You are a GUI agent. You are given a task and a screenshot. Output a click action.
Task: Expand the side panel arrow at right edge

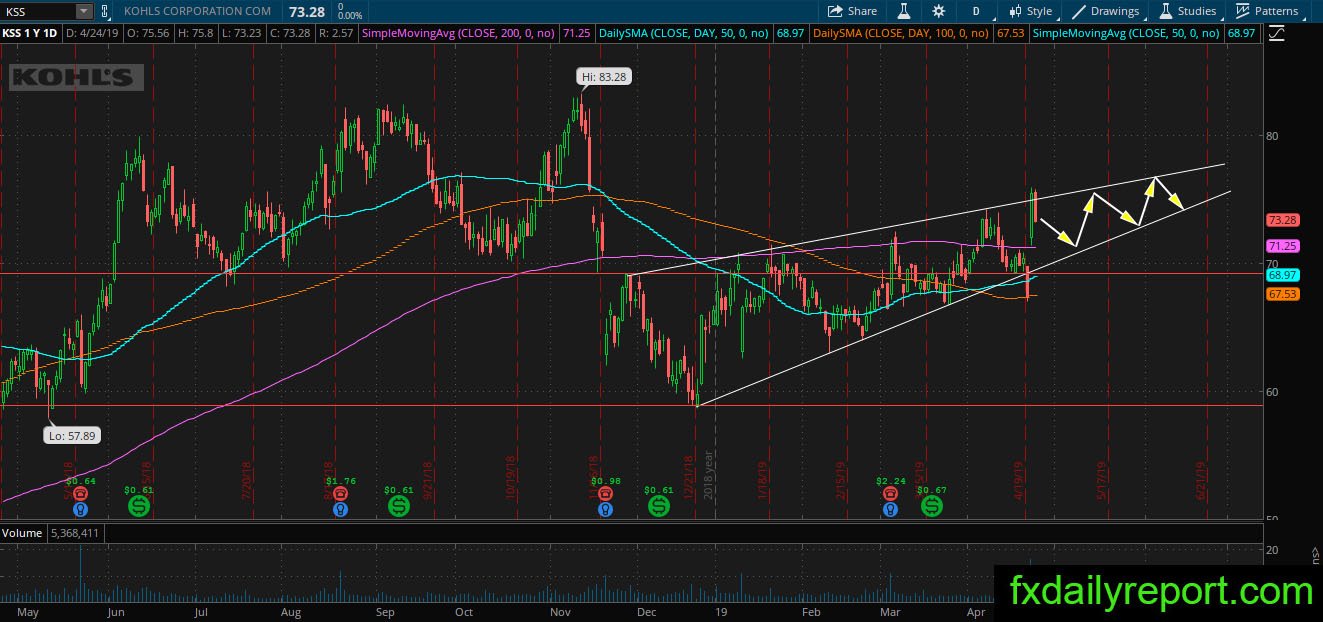(1315, 553)
